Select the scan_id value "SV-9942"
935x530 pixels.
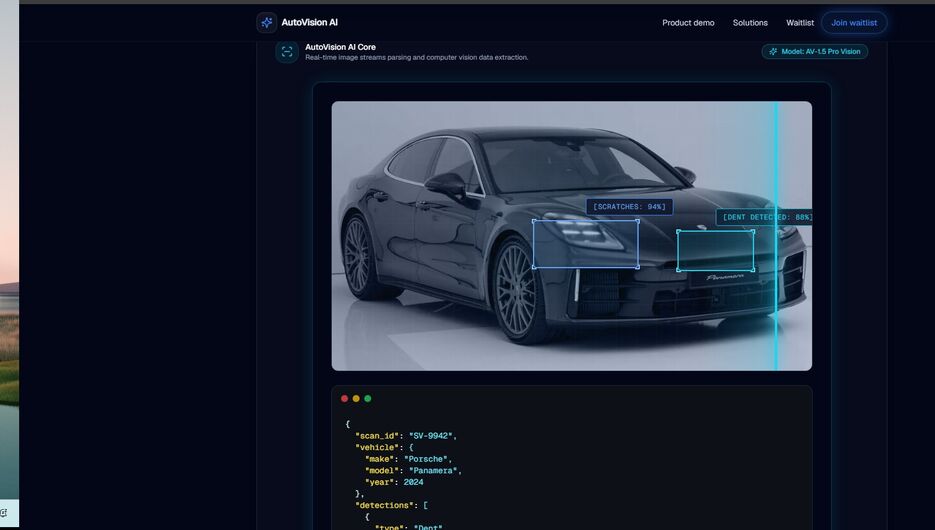[431, 436]
